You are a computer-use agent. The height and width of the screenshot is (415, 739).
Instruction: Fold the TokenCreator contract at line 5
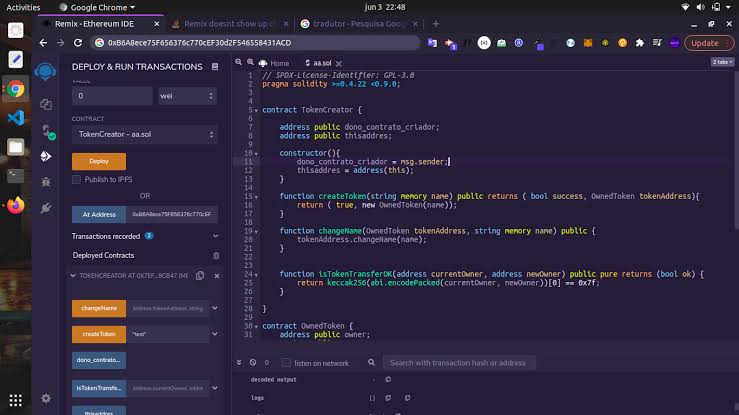pos(256,110)
